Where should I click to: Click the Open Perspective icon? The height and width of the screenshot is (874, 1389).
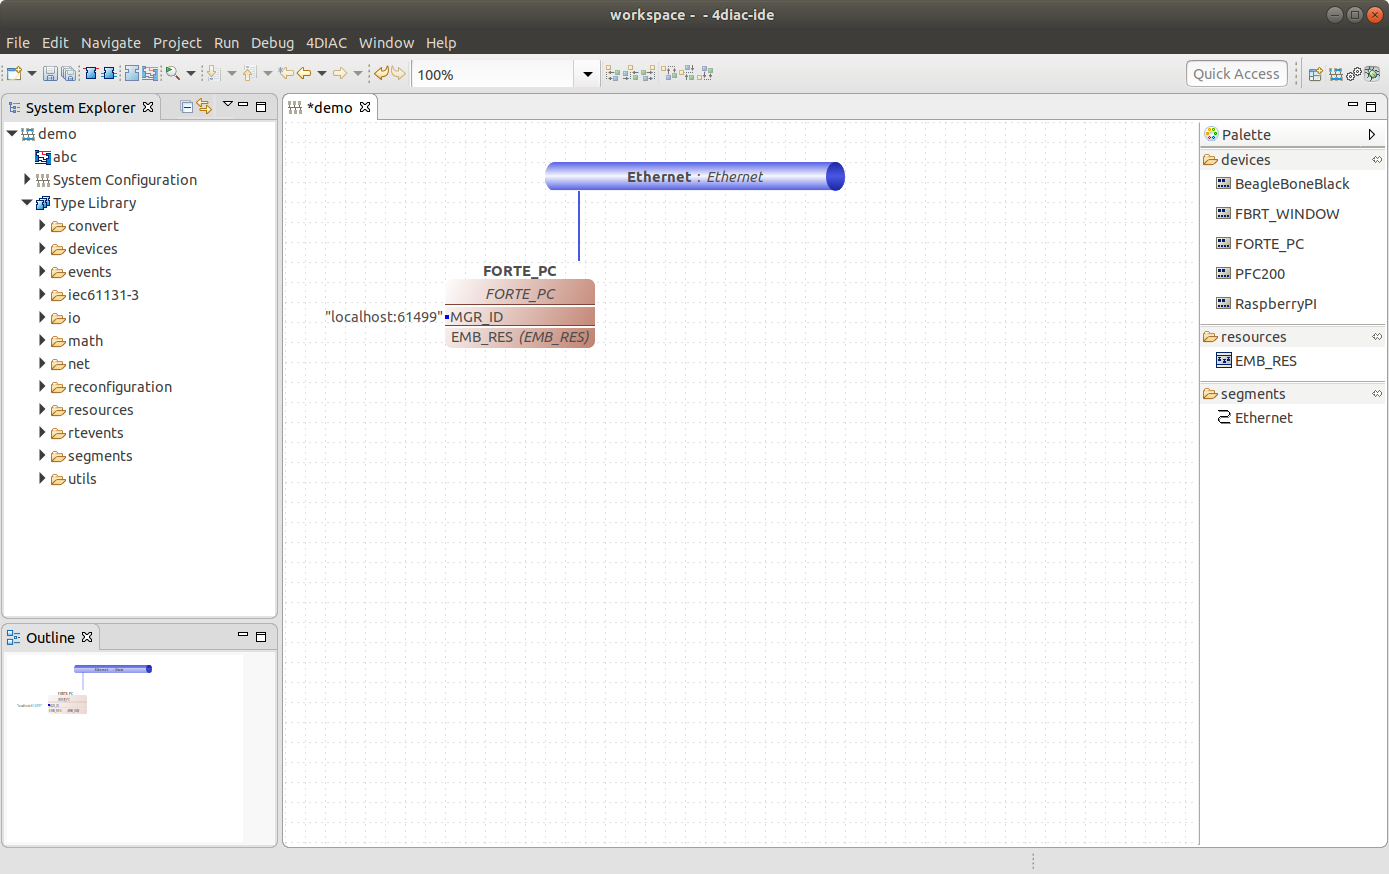pos(1316,74)
